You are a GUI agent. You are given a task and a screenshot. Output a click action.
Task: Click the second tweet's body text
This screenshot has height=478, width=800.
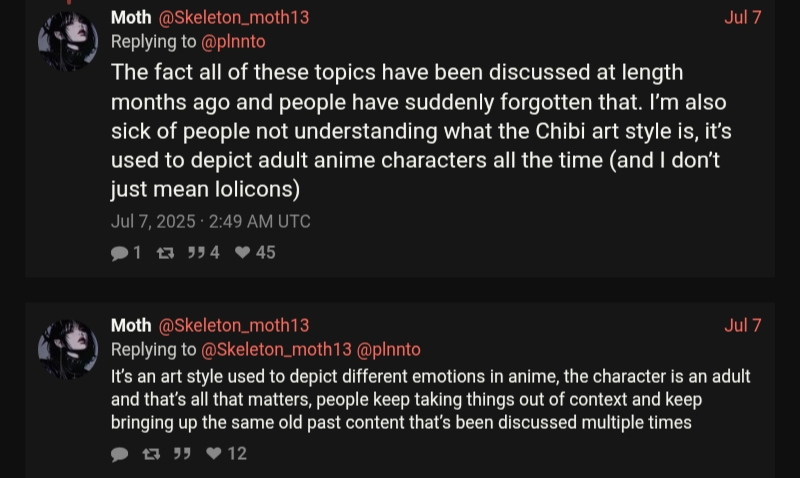[430, 399]
